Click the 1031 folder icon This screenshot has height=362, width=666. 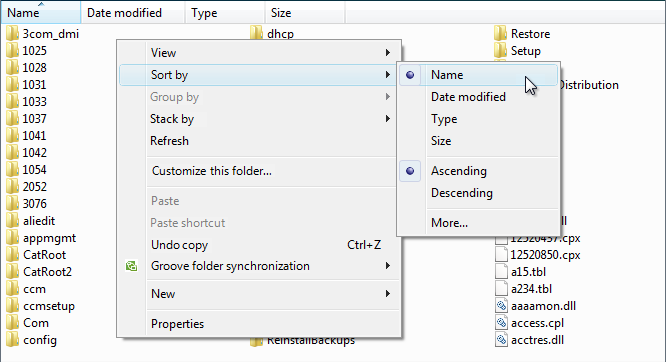[12, 85]
